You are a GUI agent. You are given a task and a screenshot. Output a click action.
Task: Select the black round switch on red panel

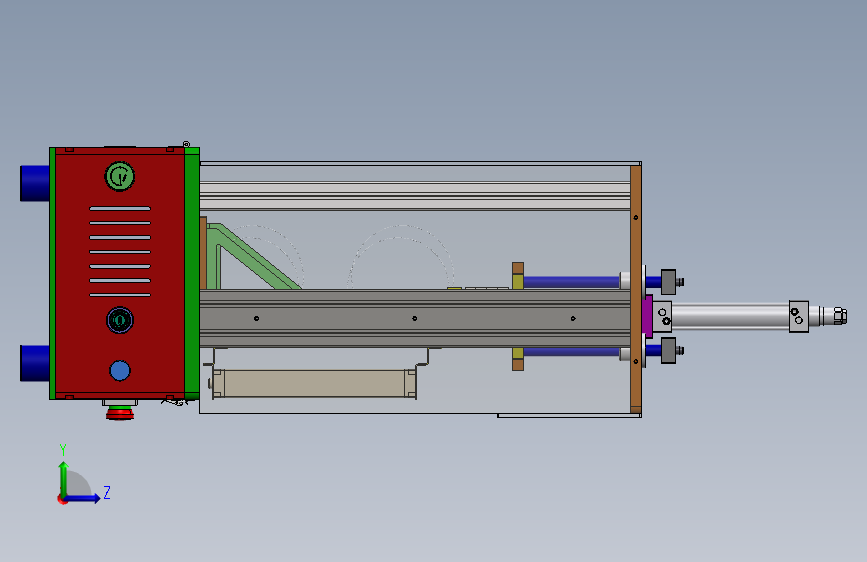[119, 320]
